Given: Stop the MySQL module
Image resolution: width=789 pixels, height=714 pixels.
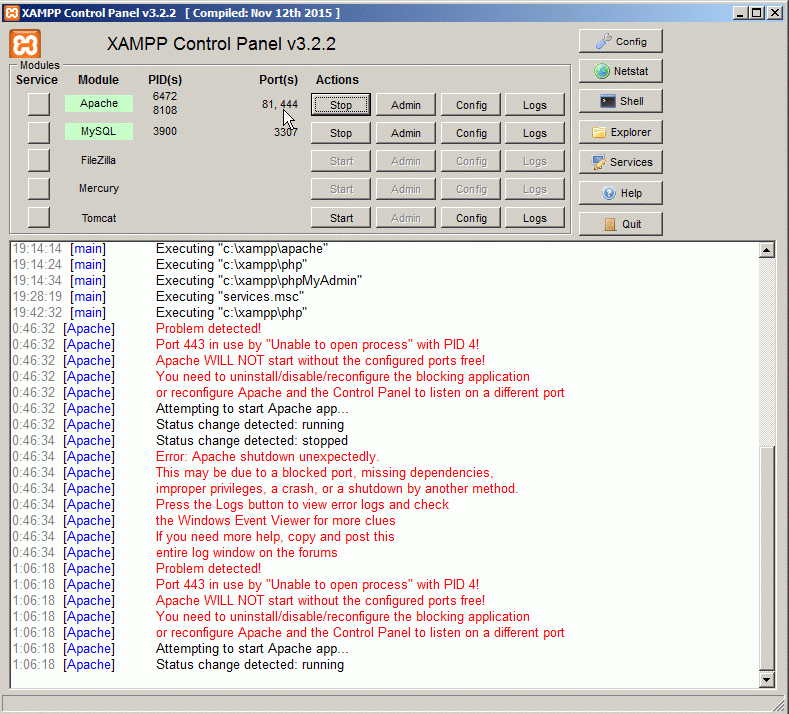Looking at the screenshot, I should point(341,133).
